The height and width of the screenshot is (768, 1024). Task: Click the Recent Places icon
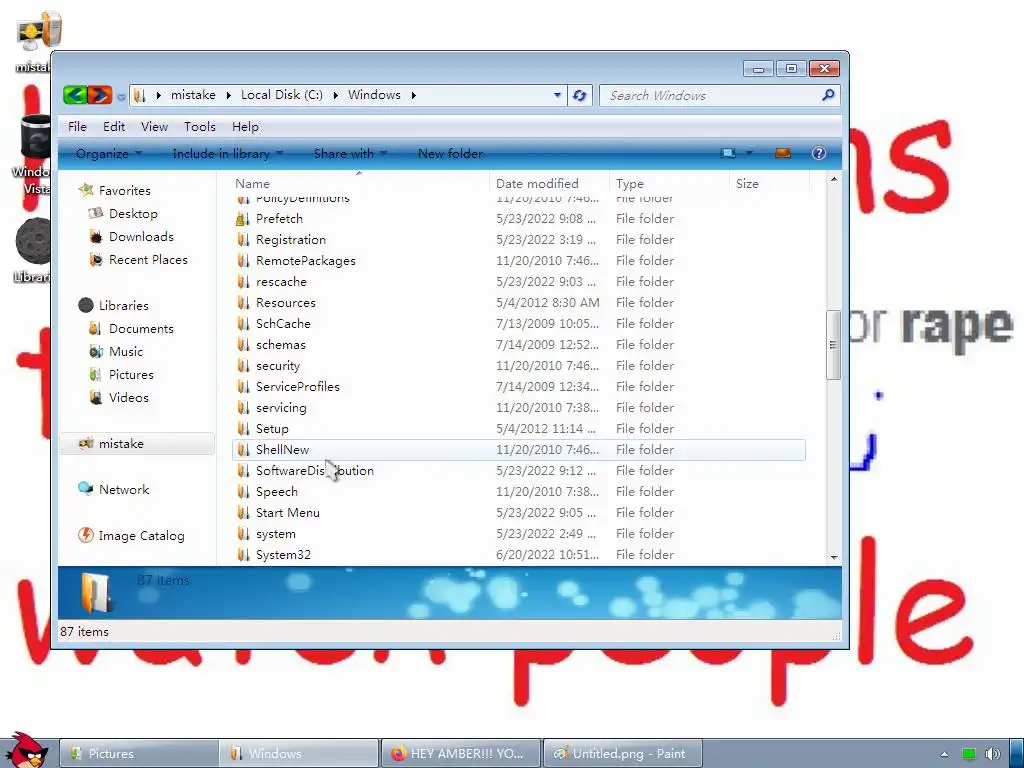96,259
